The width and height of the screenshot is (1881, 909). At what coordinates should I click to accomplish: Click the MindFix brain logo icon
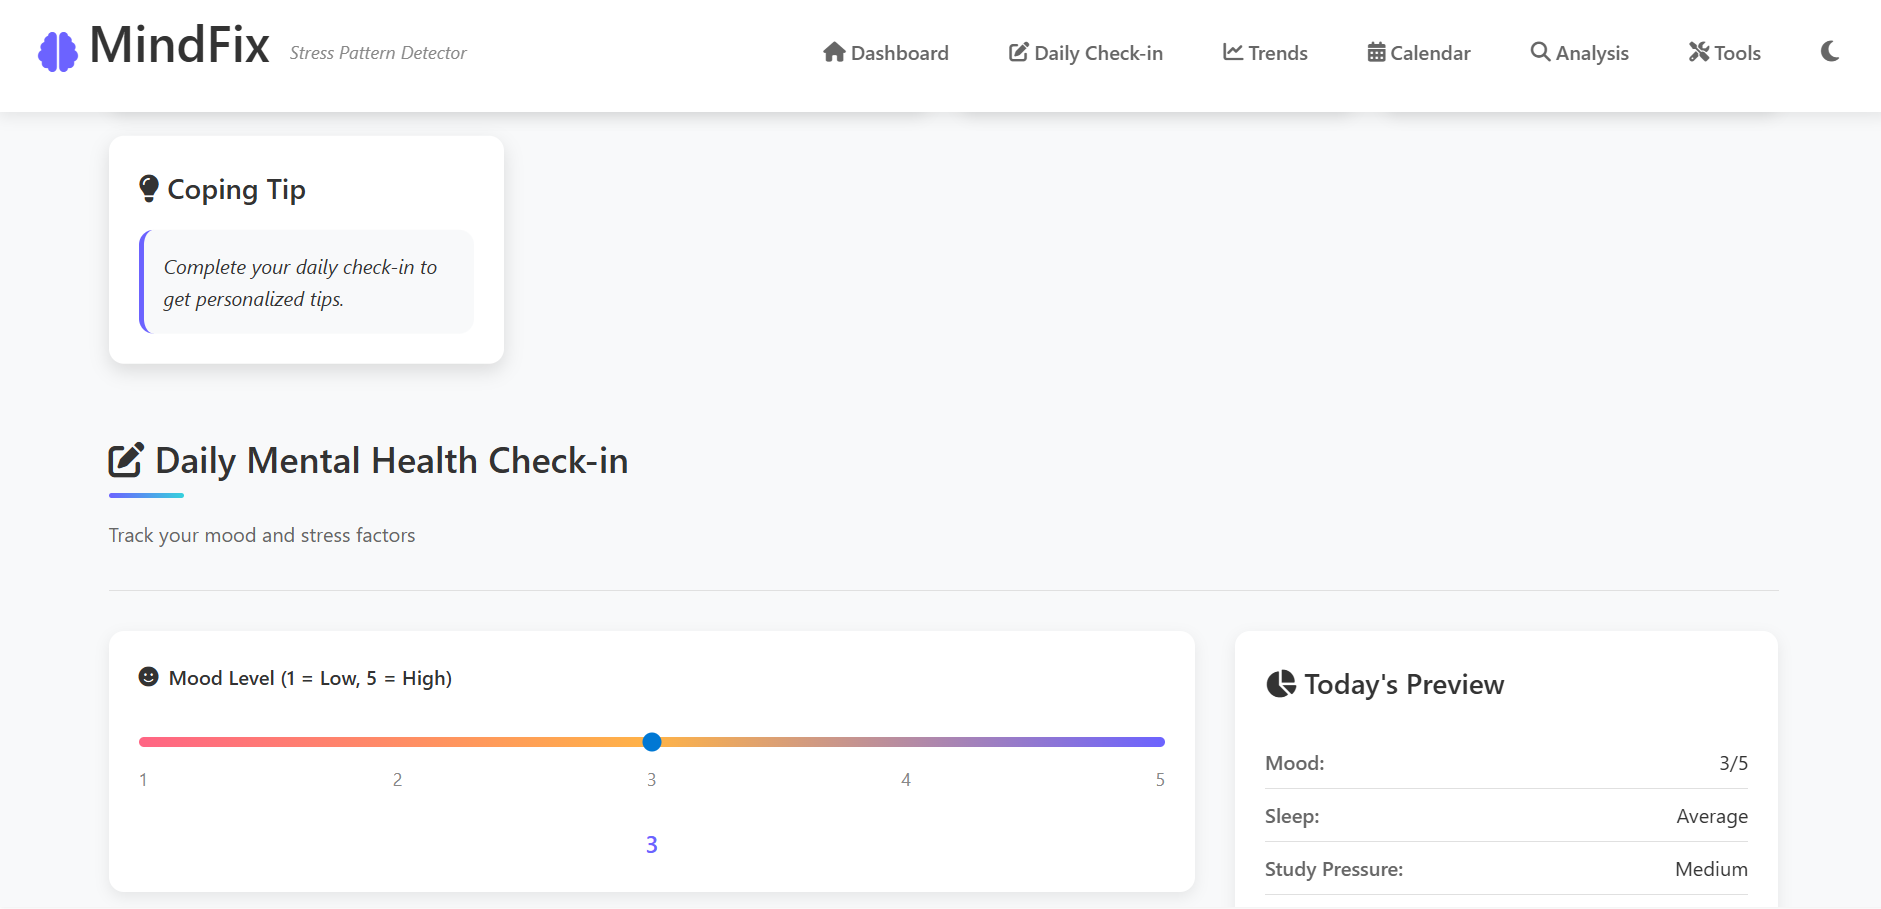coord(58,51)
